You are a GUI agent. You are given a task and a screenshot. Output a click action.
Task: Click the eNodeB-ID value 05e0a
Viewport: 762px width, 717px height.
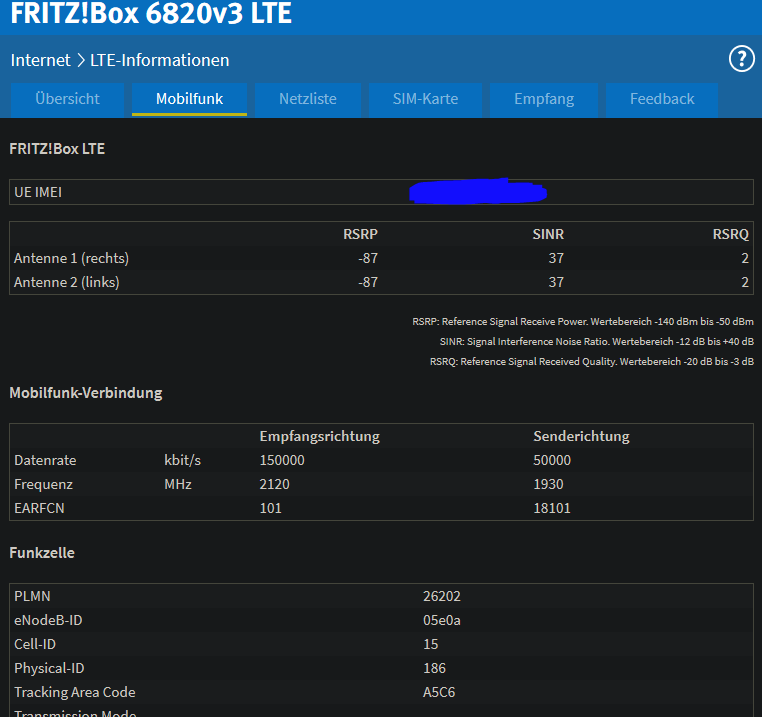(x=441, y=620)
